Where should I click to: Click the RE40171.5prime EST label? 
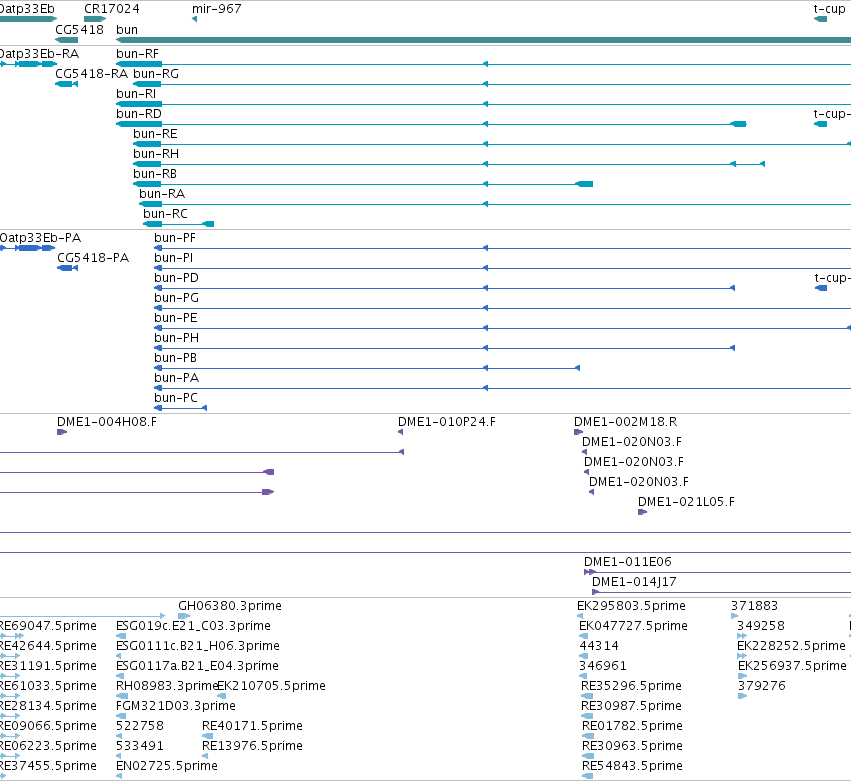252,726
